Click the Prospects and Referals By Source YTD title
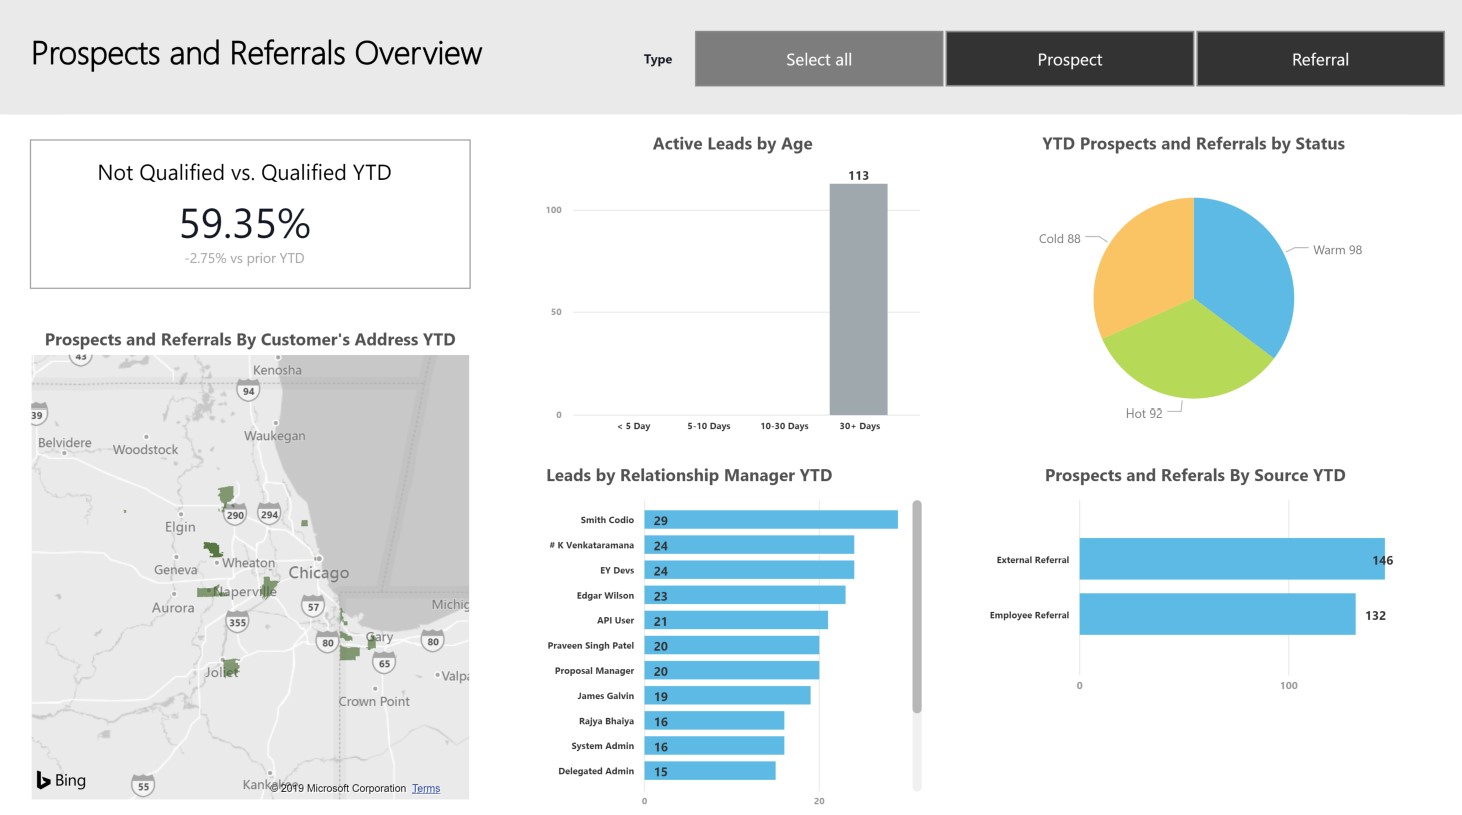This screenshot has width=1462, height=815. pyautogui.click(x=1195, y=475)
